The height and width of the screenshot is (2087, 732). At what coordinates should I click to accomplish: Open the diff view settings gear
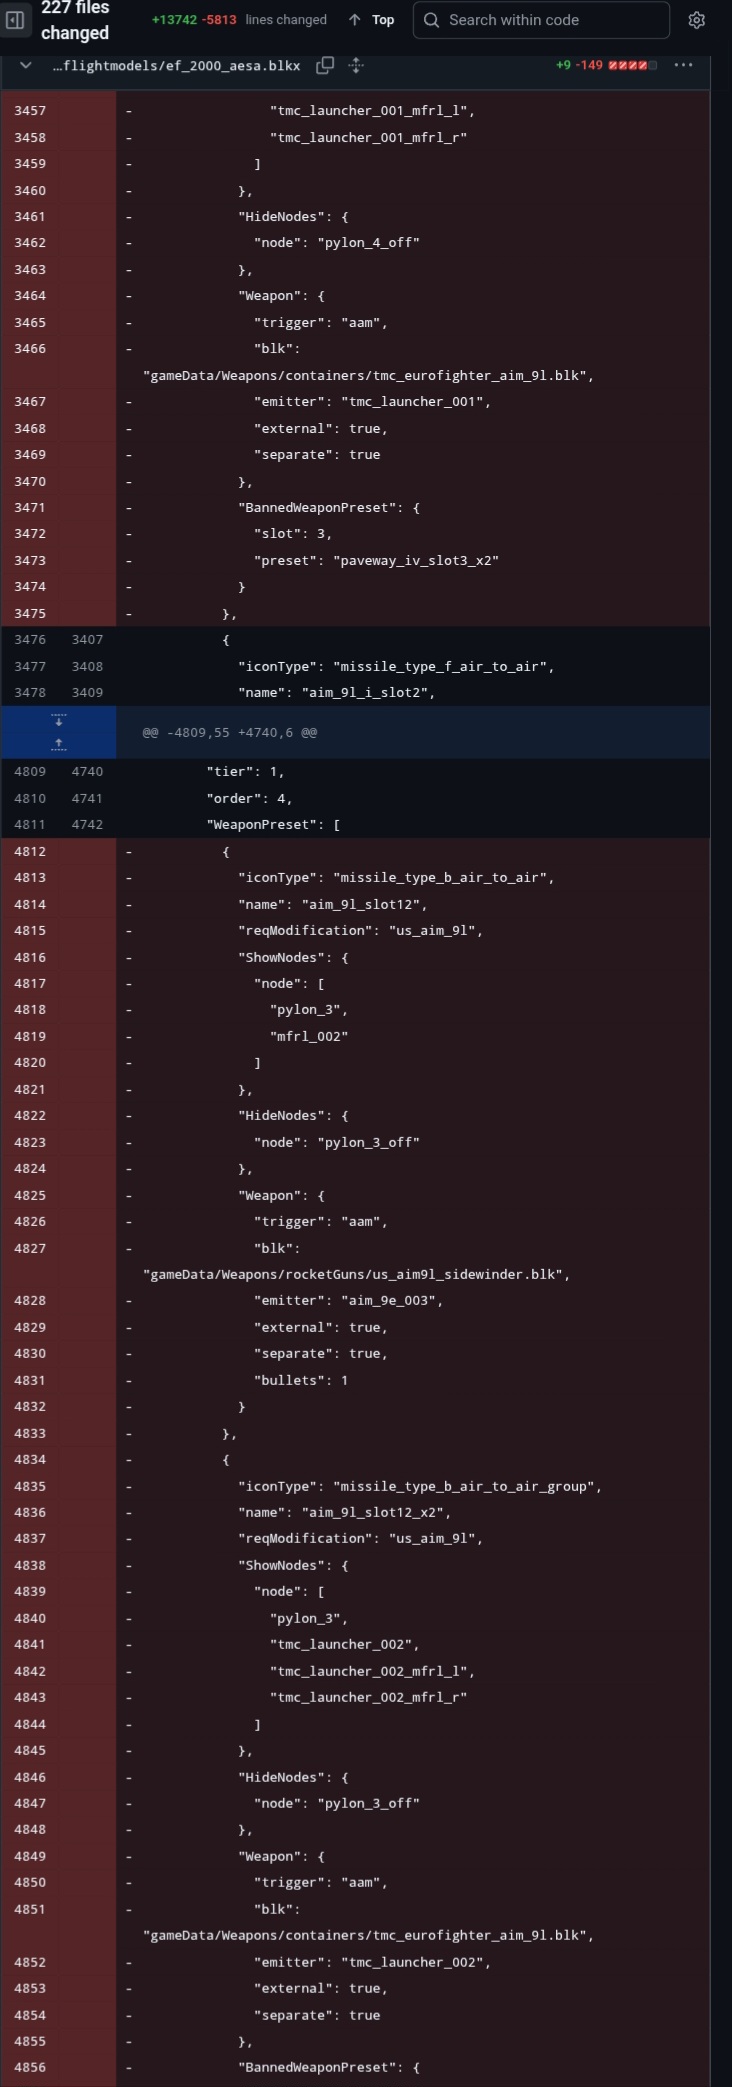tap(697, 20)
